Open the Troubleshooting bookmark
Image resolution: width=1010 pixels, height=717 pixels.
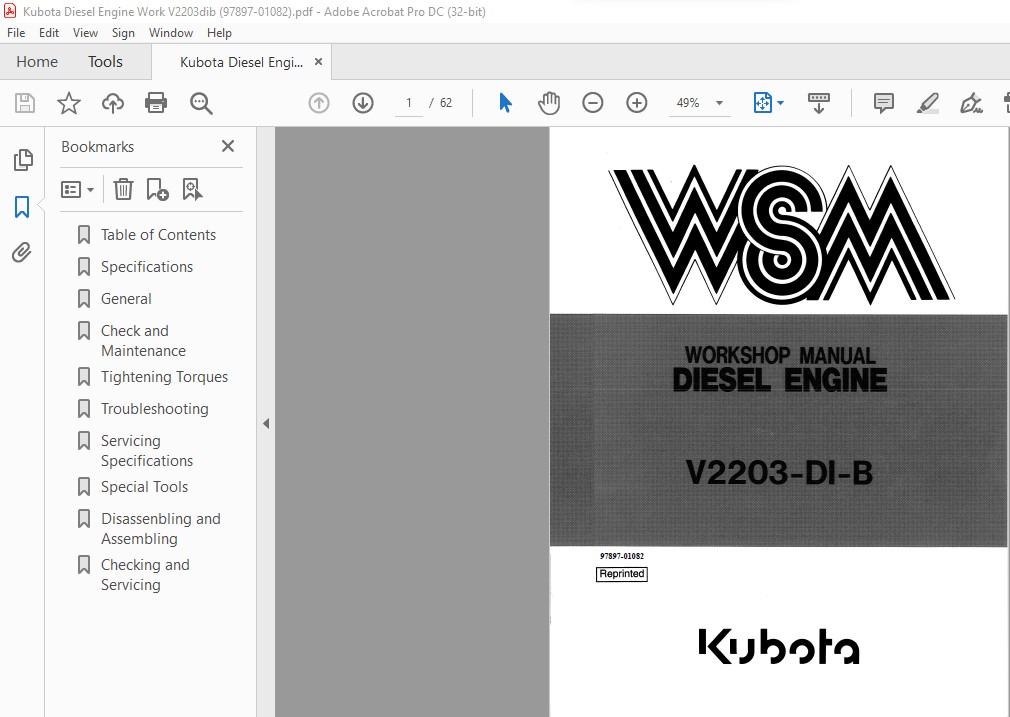[155, 409]
